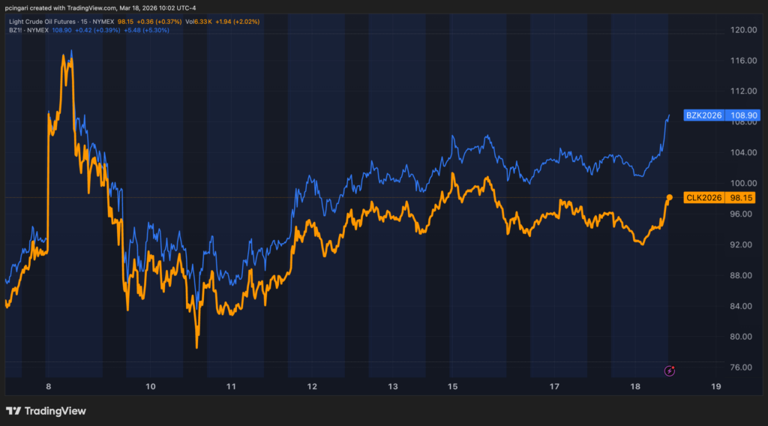This screenshot has height=426, width=768.
Task: Click the orange dot at the crude line end
Action: 670,197
